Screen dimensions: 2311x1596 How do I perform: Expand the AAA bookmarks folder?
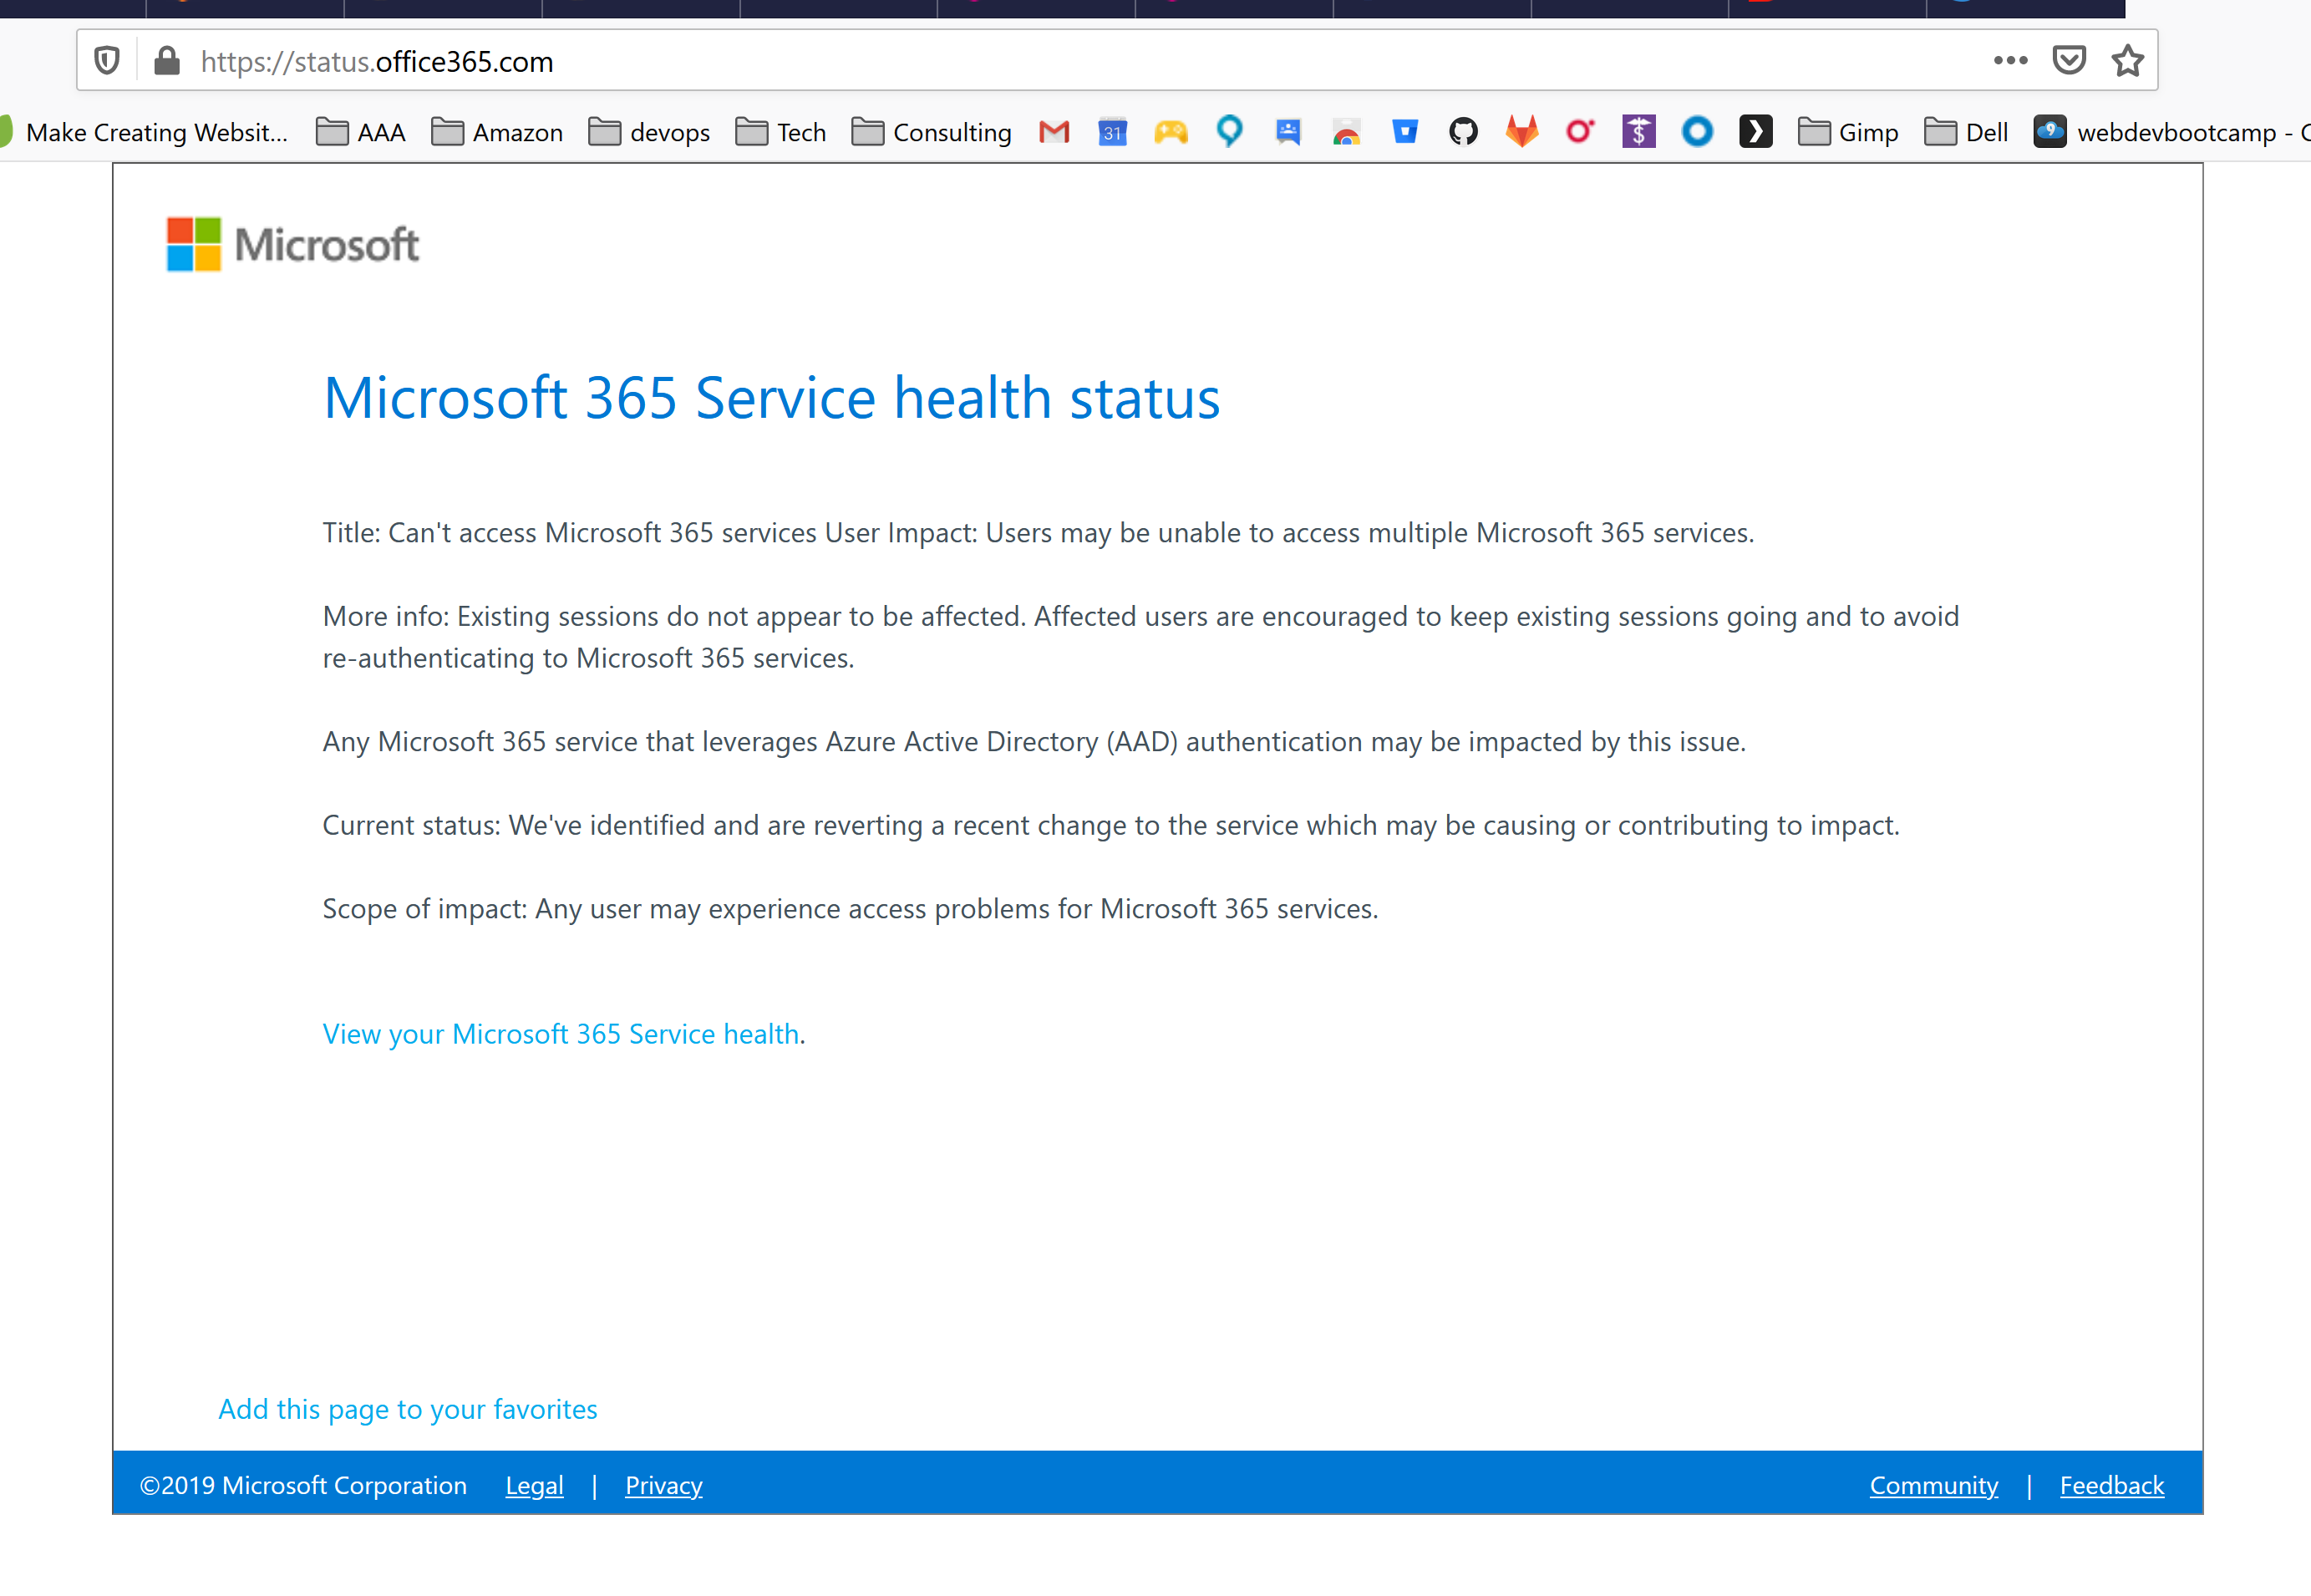pos(361,132)
